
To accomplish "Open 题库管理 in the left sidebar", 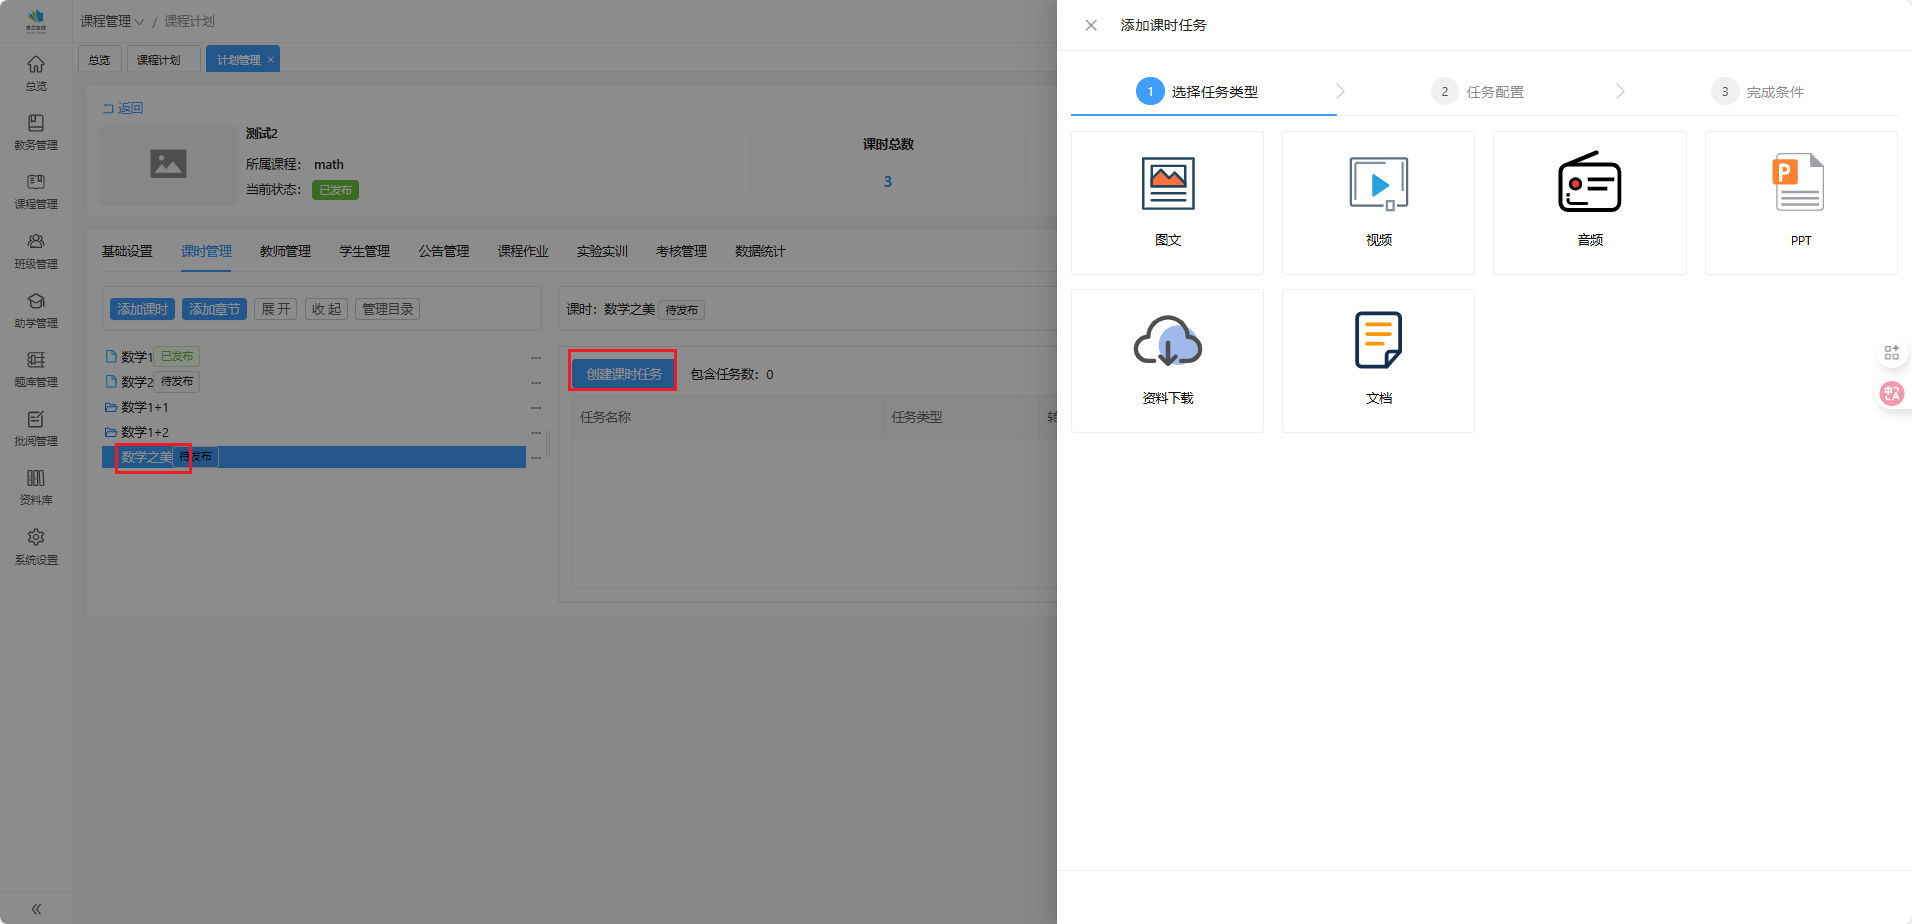I will (36, 368).
